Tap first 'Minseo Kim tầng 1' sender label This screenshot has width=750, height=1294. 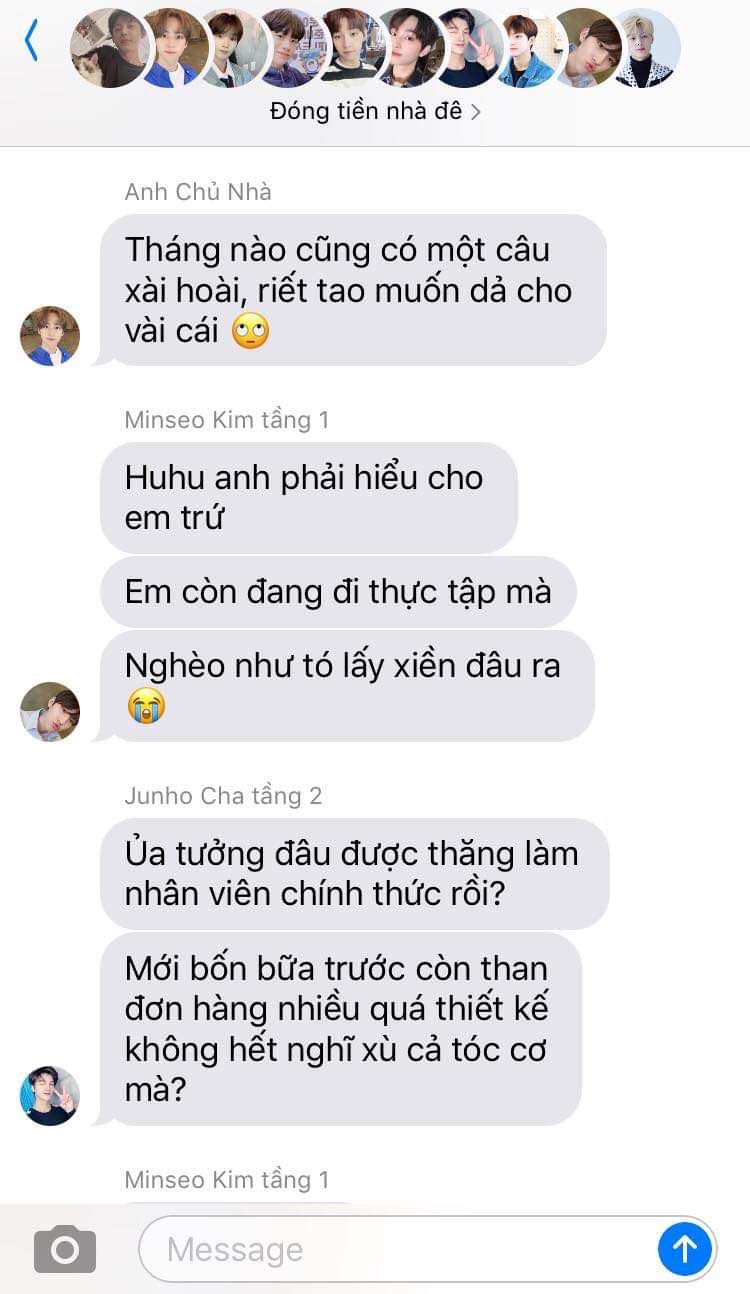click(x=227, y=420)
